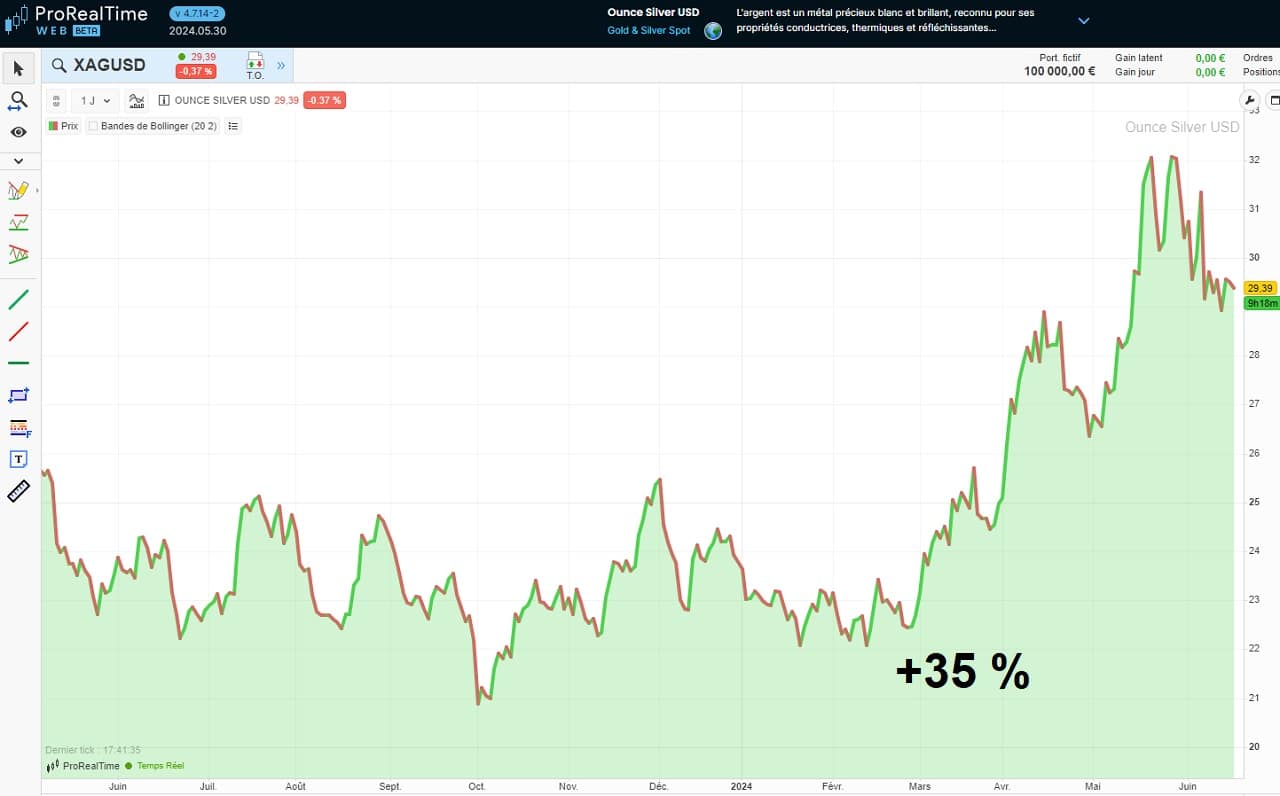
Task: Toggle the eye visibility icon in sidebar
Action: 18,132
